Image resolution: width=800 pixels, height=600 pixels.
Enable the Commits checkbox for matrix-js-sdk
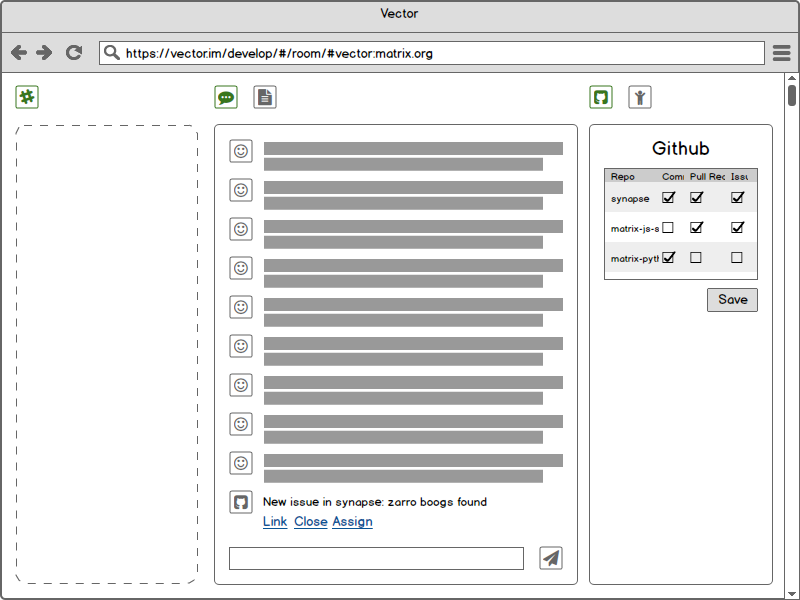[668, 228]
